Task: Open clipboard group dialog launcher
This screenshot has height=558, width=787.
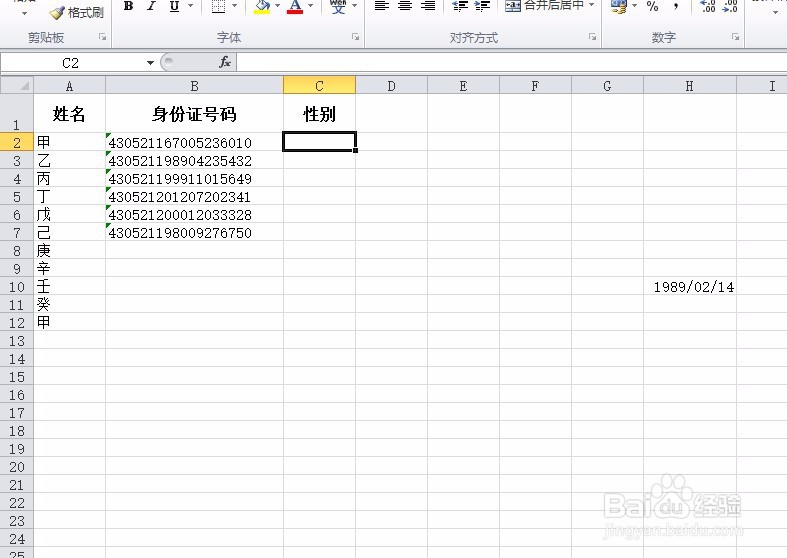Action: pos(102,37)
